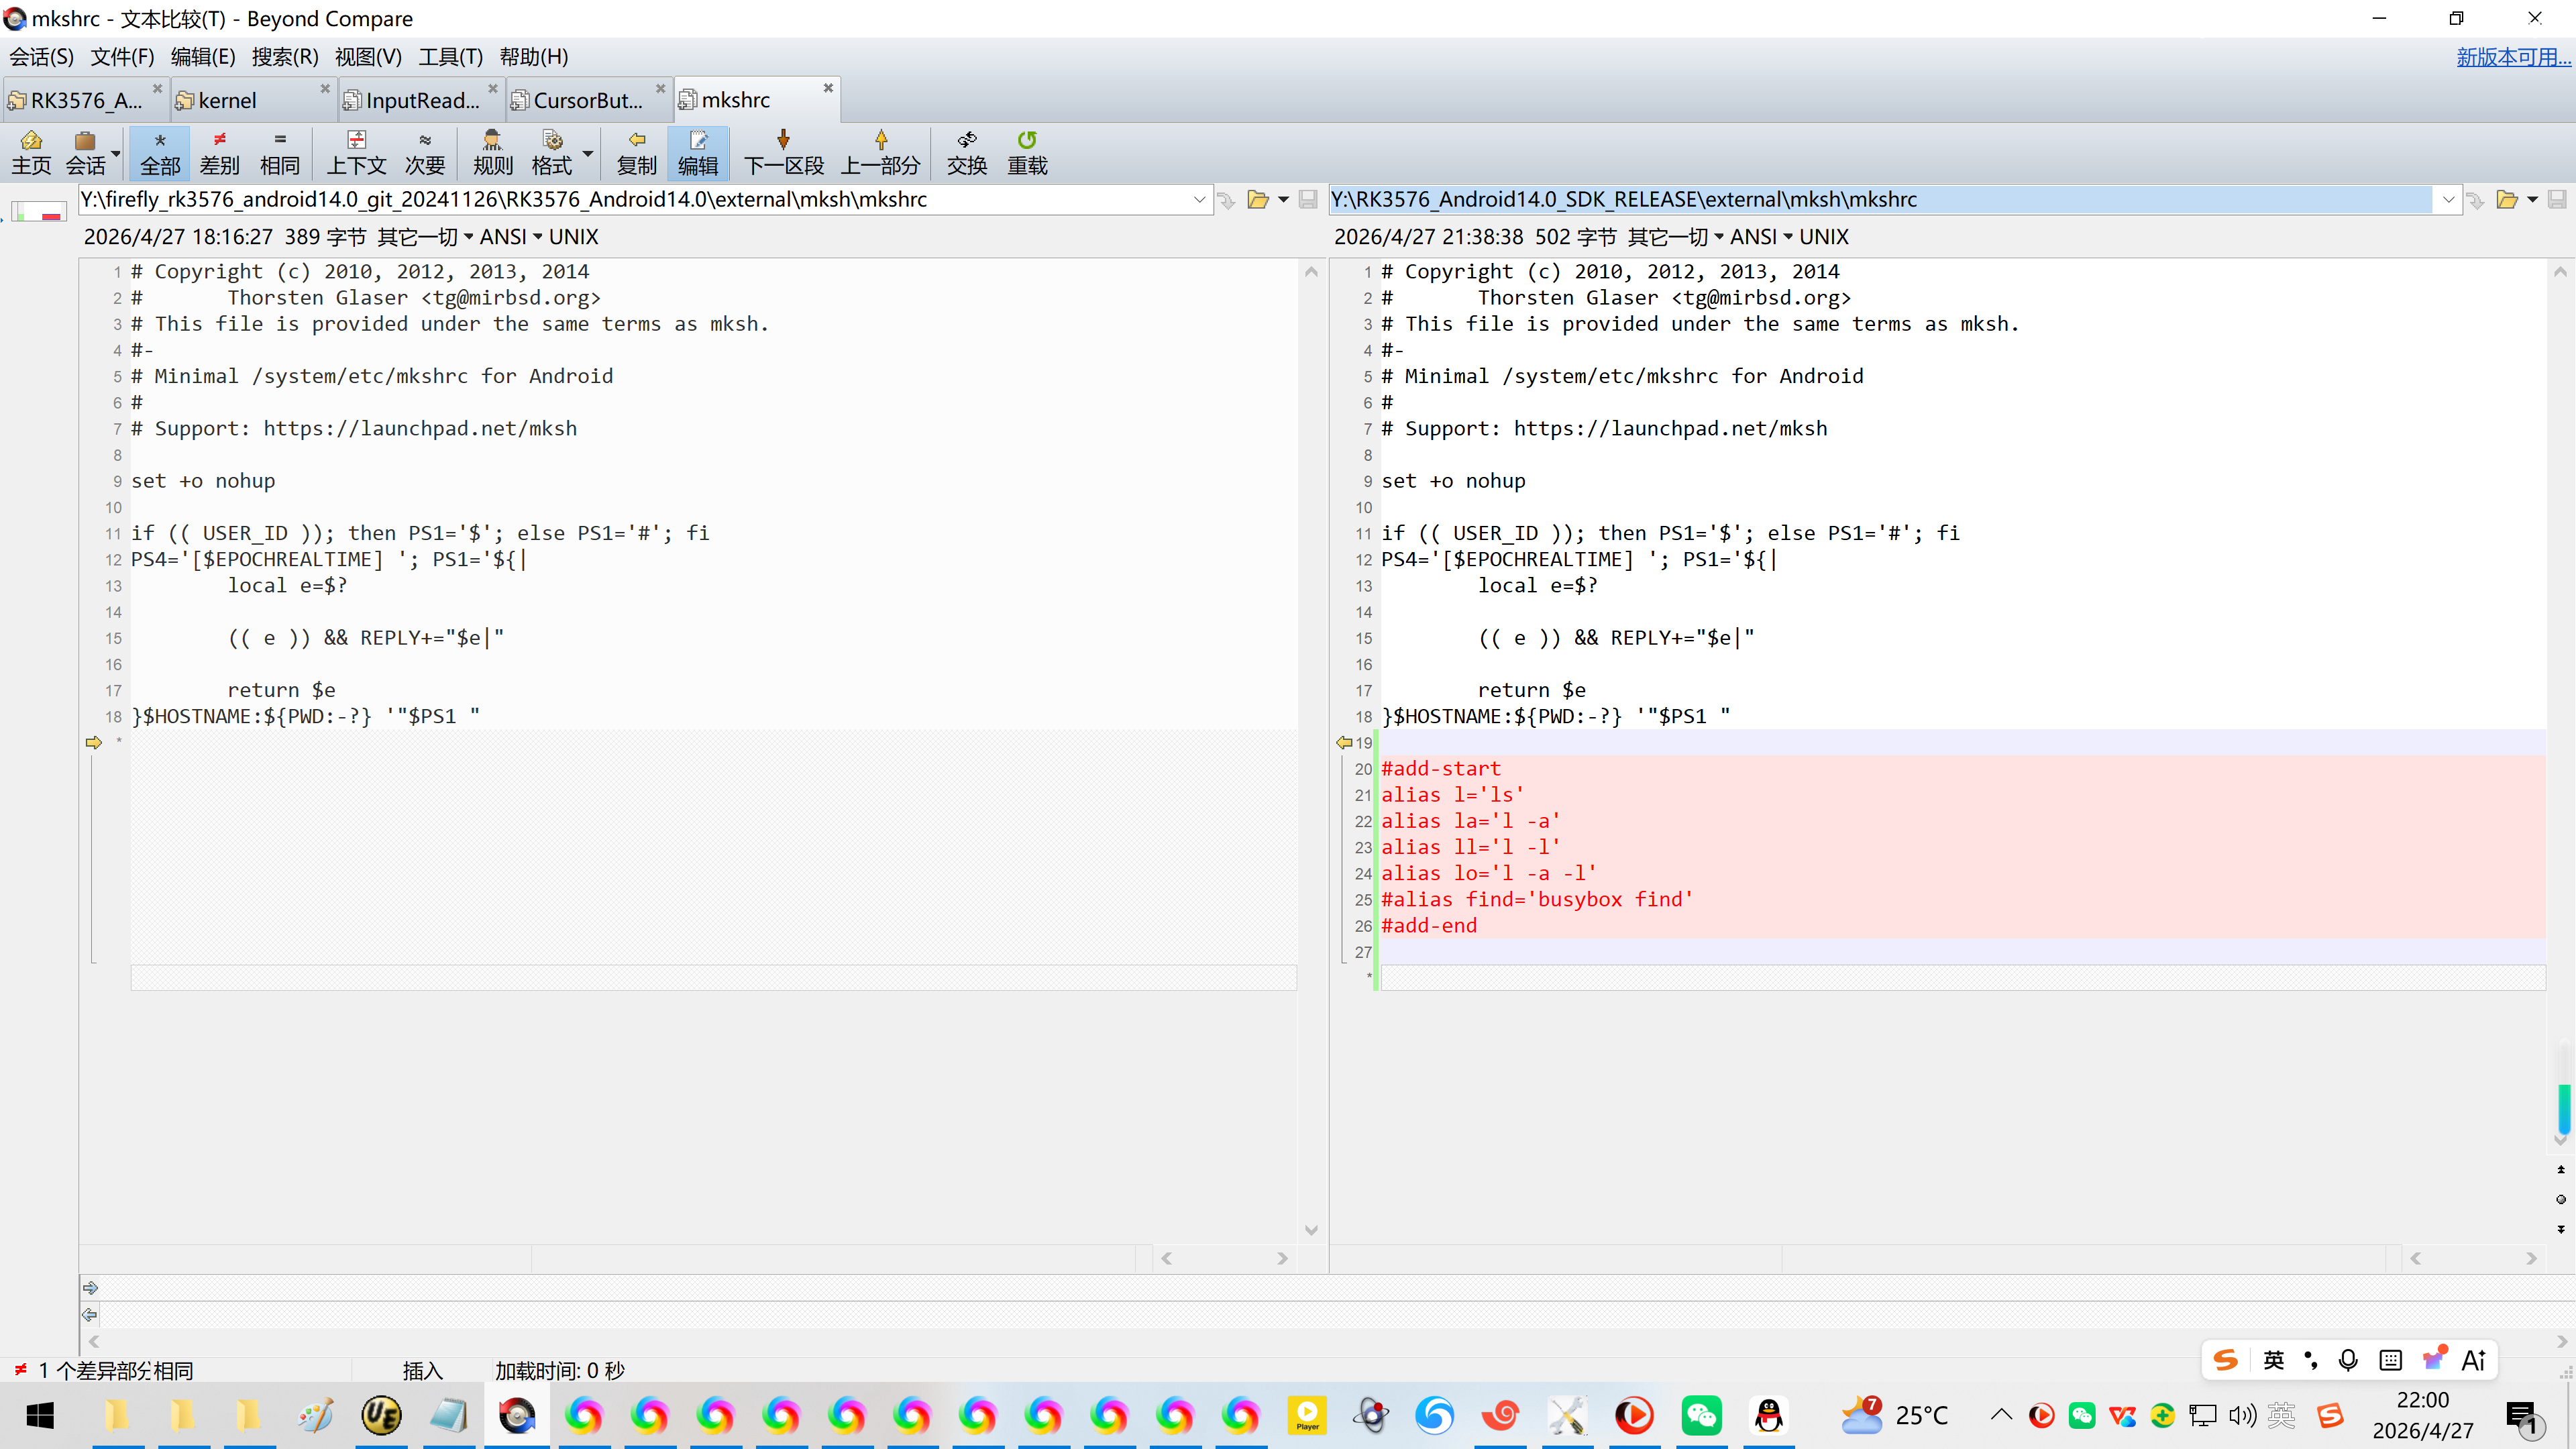
Task: Click the difference thumbnail overview at left
Action: point(39,212)
